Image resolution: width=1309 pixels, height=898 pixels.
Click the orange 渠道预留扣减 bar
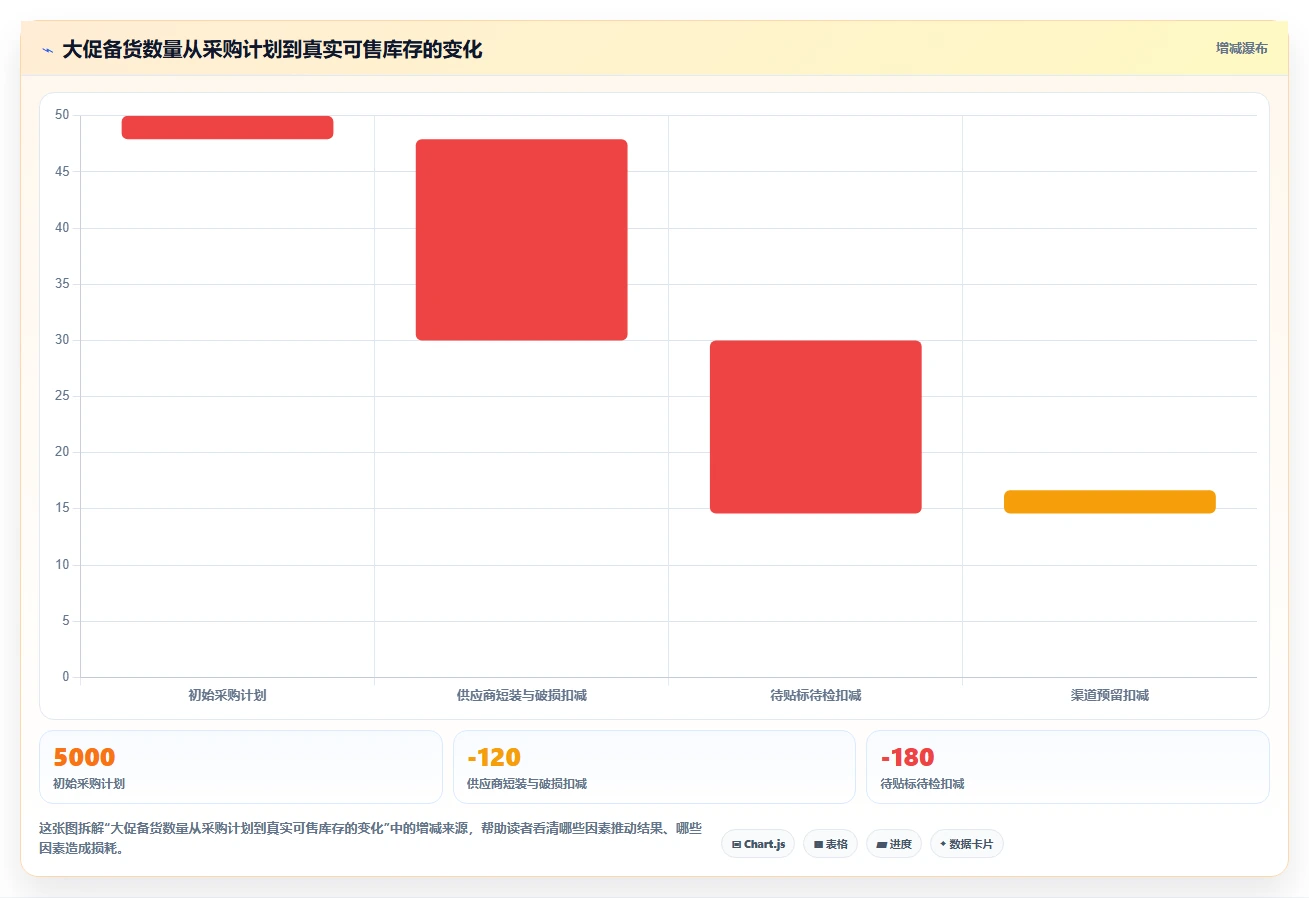tap(1109, 502)
